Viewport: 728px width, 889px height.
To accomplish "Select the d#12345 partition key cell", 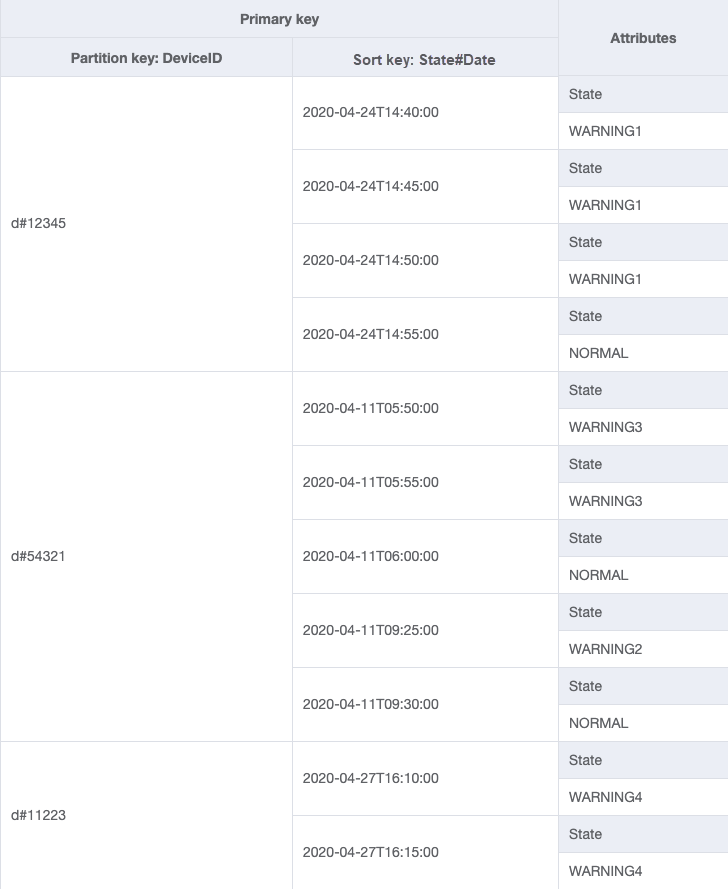I will [x=38, y=223].
